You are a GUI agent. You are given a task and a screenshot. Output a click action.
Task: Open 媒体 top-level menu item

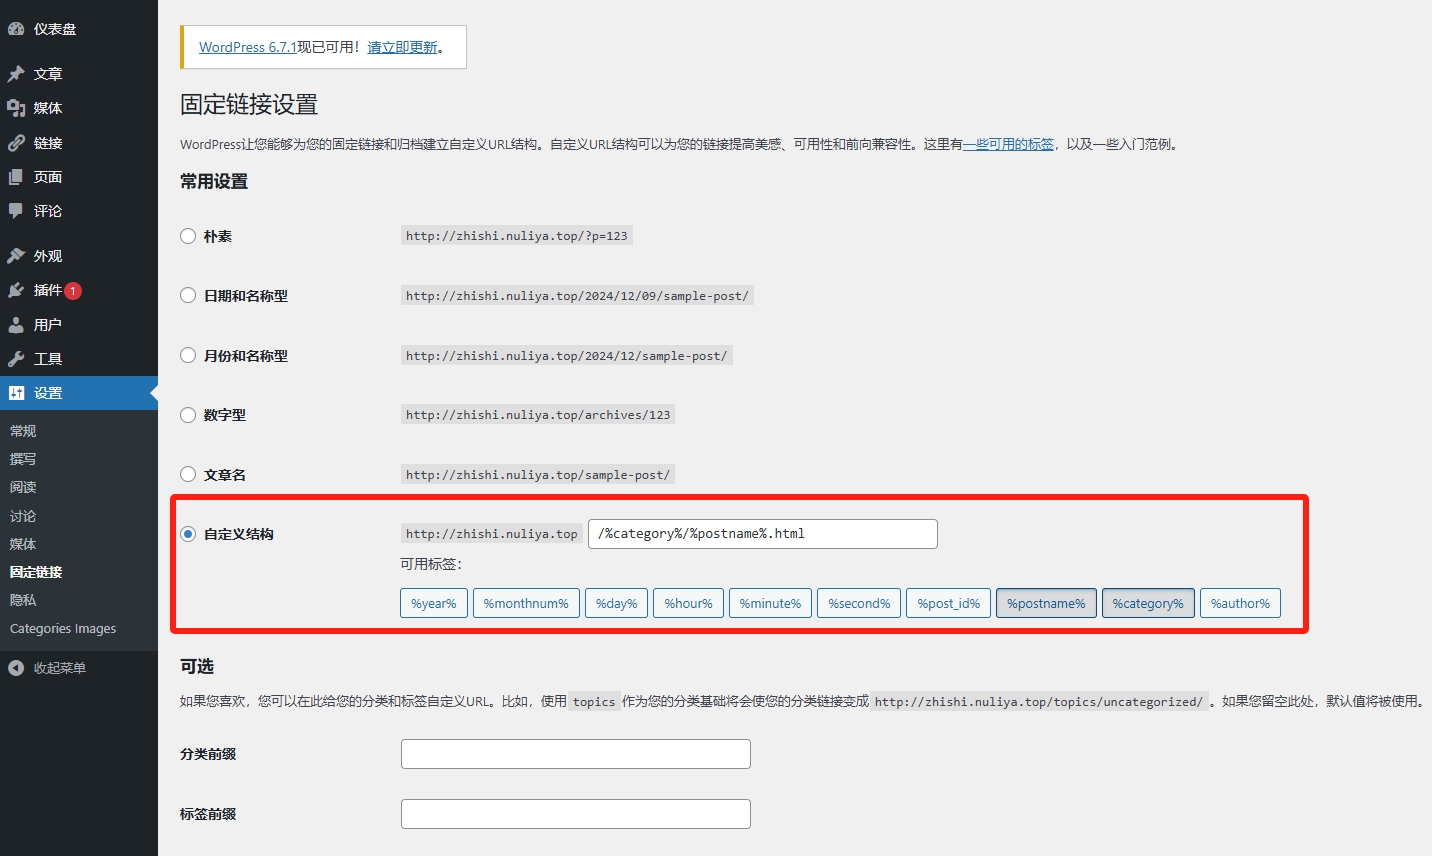79,108
